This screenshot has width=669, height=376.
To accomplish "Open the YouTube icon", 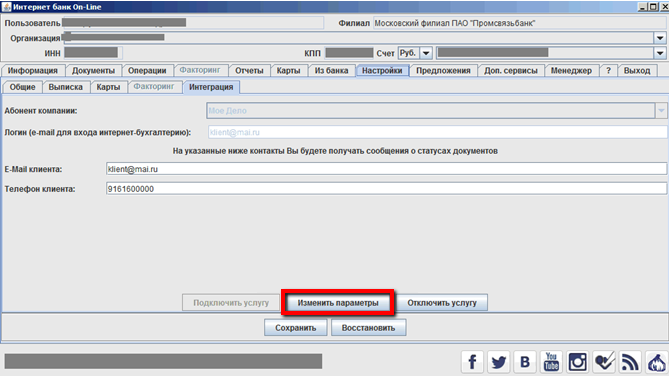I will point(551,362).
